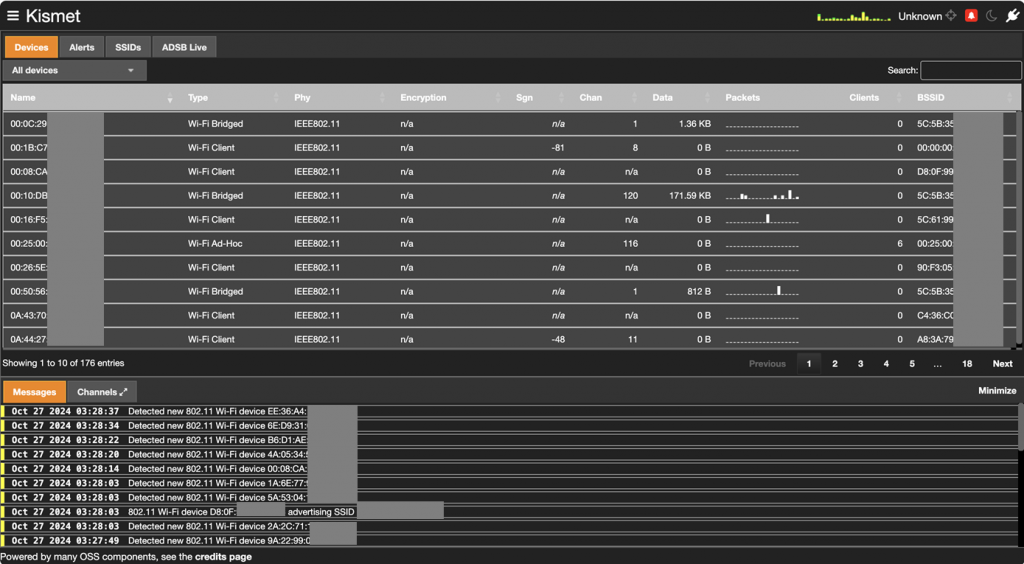Image resolution: width=1024 pixels, height=564 pixels.
Task: Select the device row starting 00:26:5E
Action: [509, 268]
